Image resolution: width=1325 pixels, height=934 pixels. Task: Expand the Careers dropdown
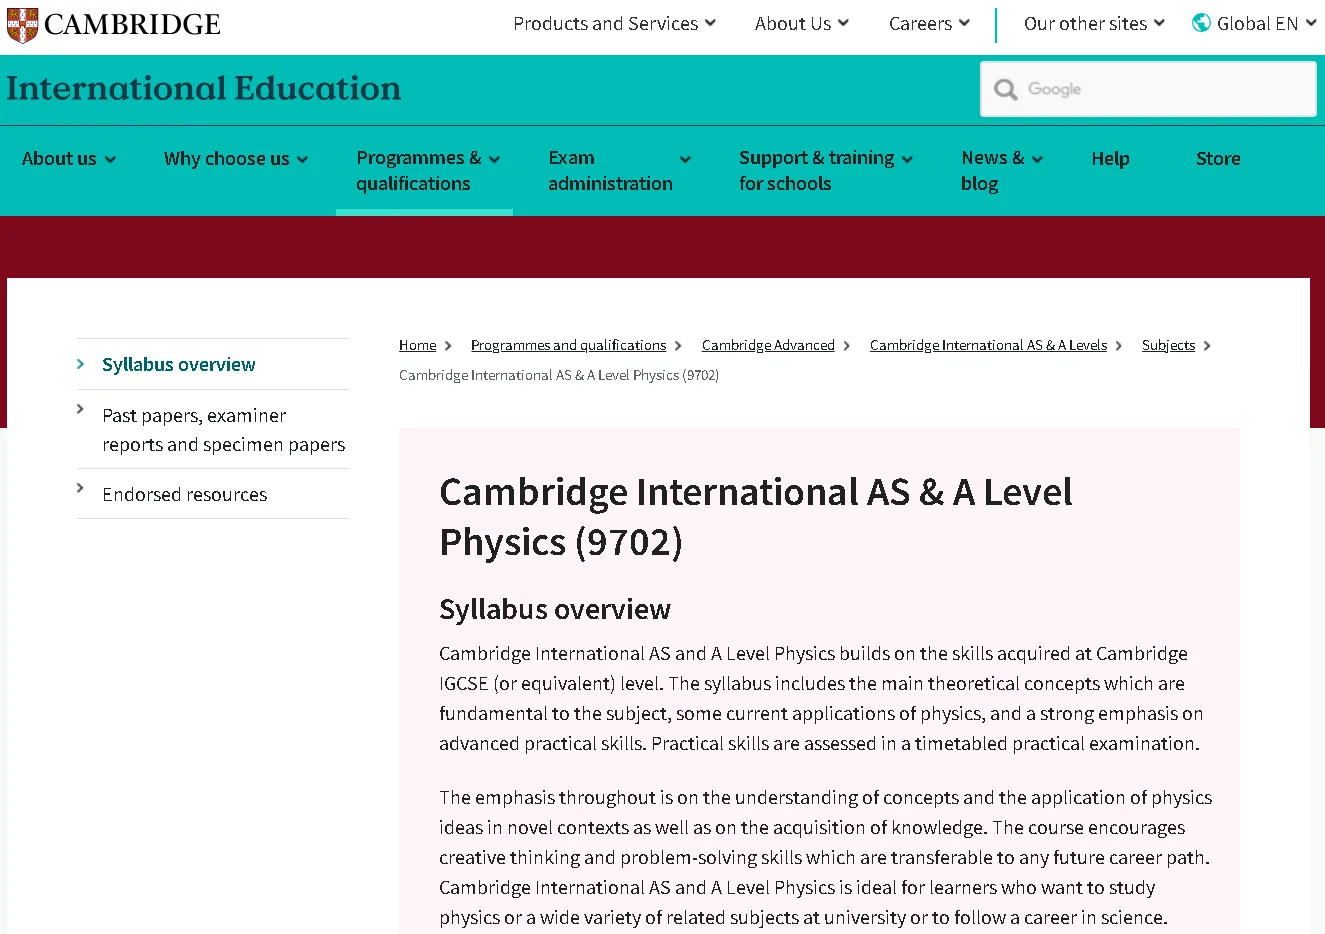[928, 23]
